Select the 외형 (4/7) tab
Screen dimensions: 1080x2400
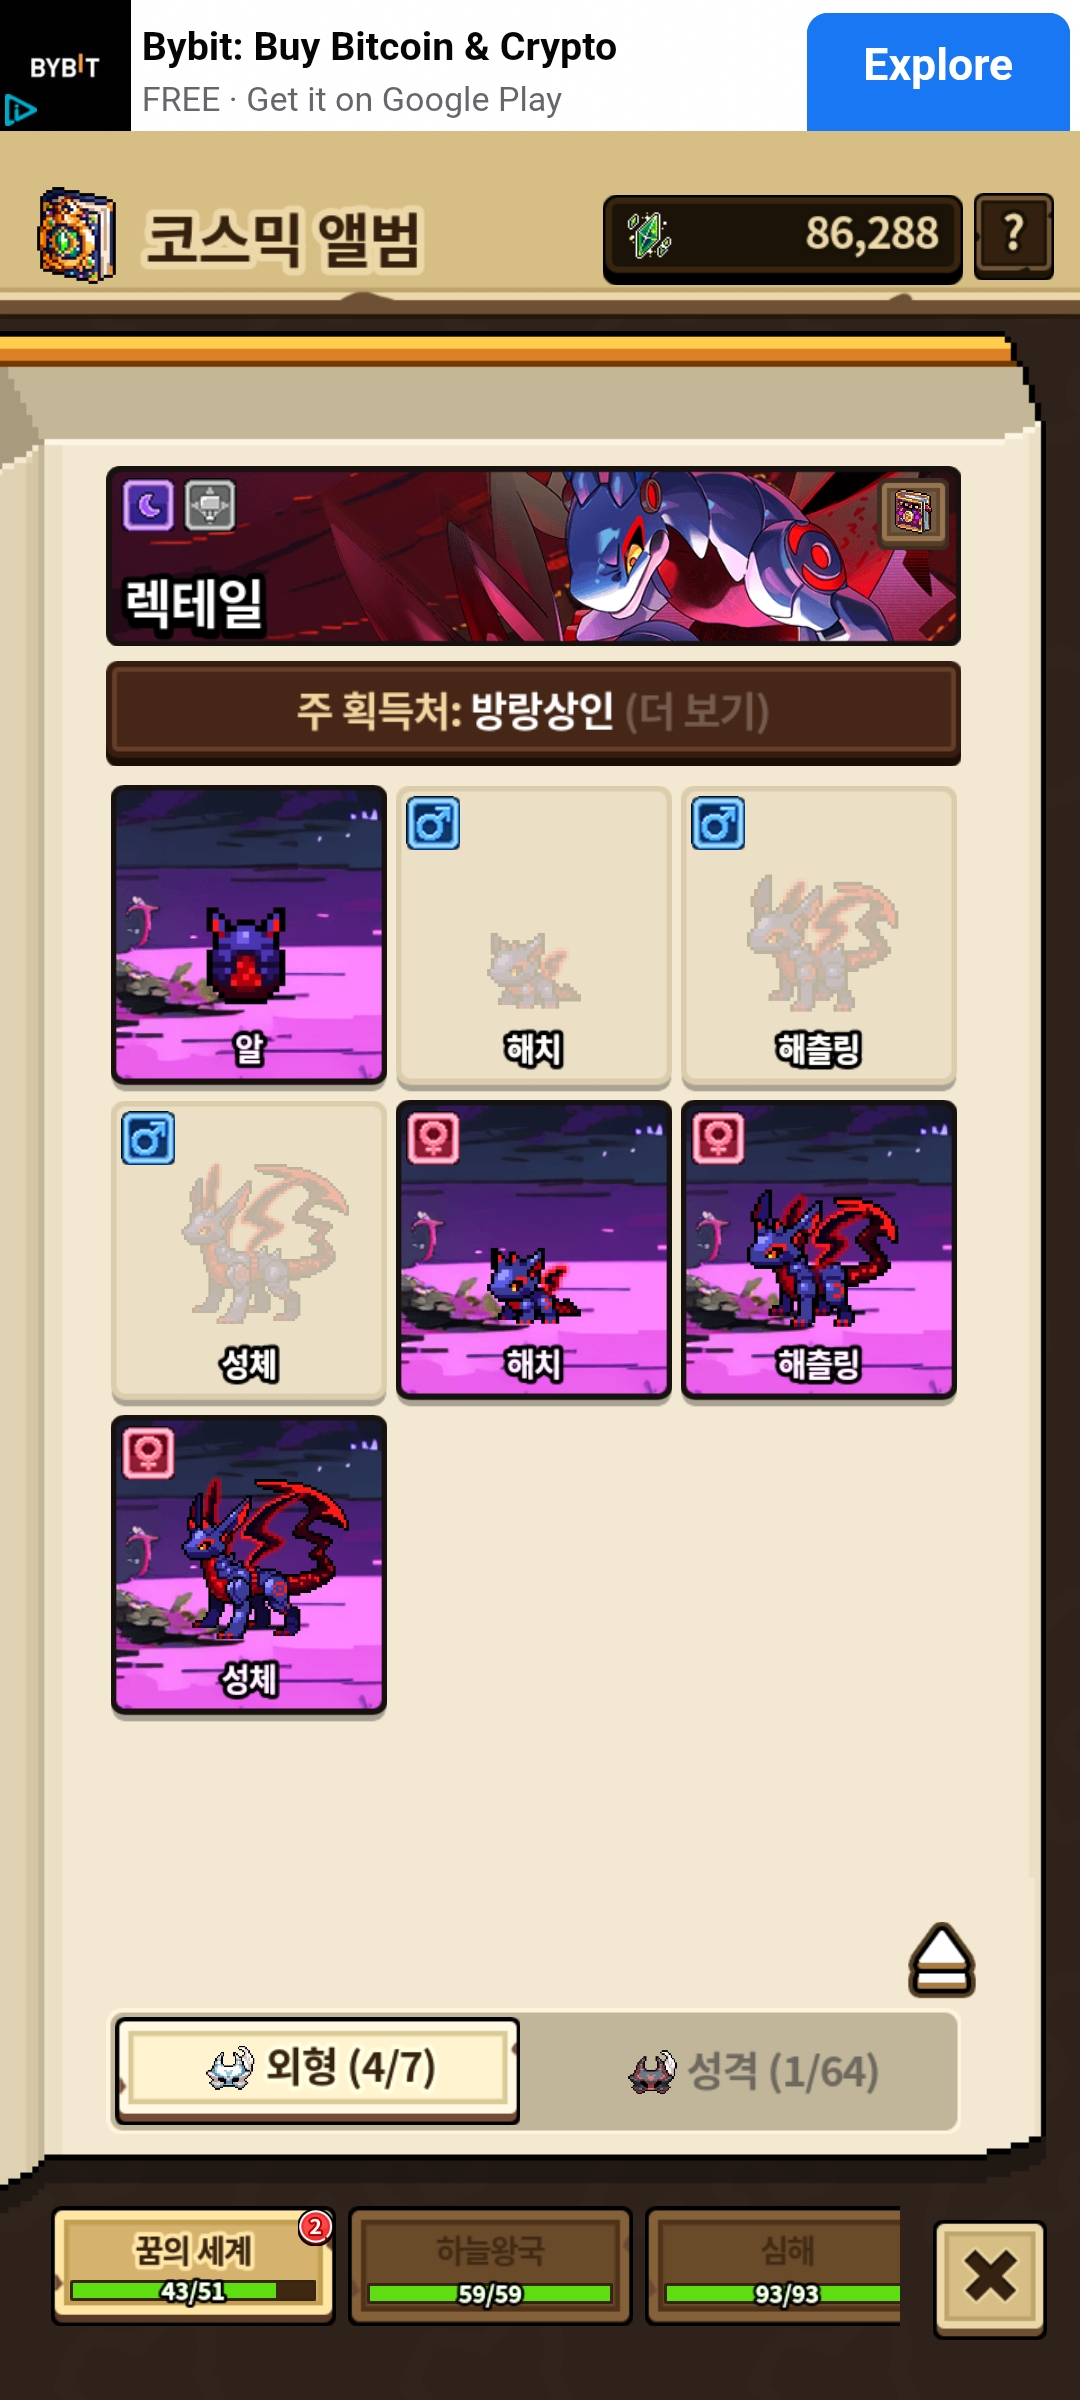coord(317,2070)
